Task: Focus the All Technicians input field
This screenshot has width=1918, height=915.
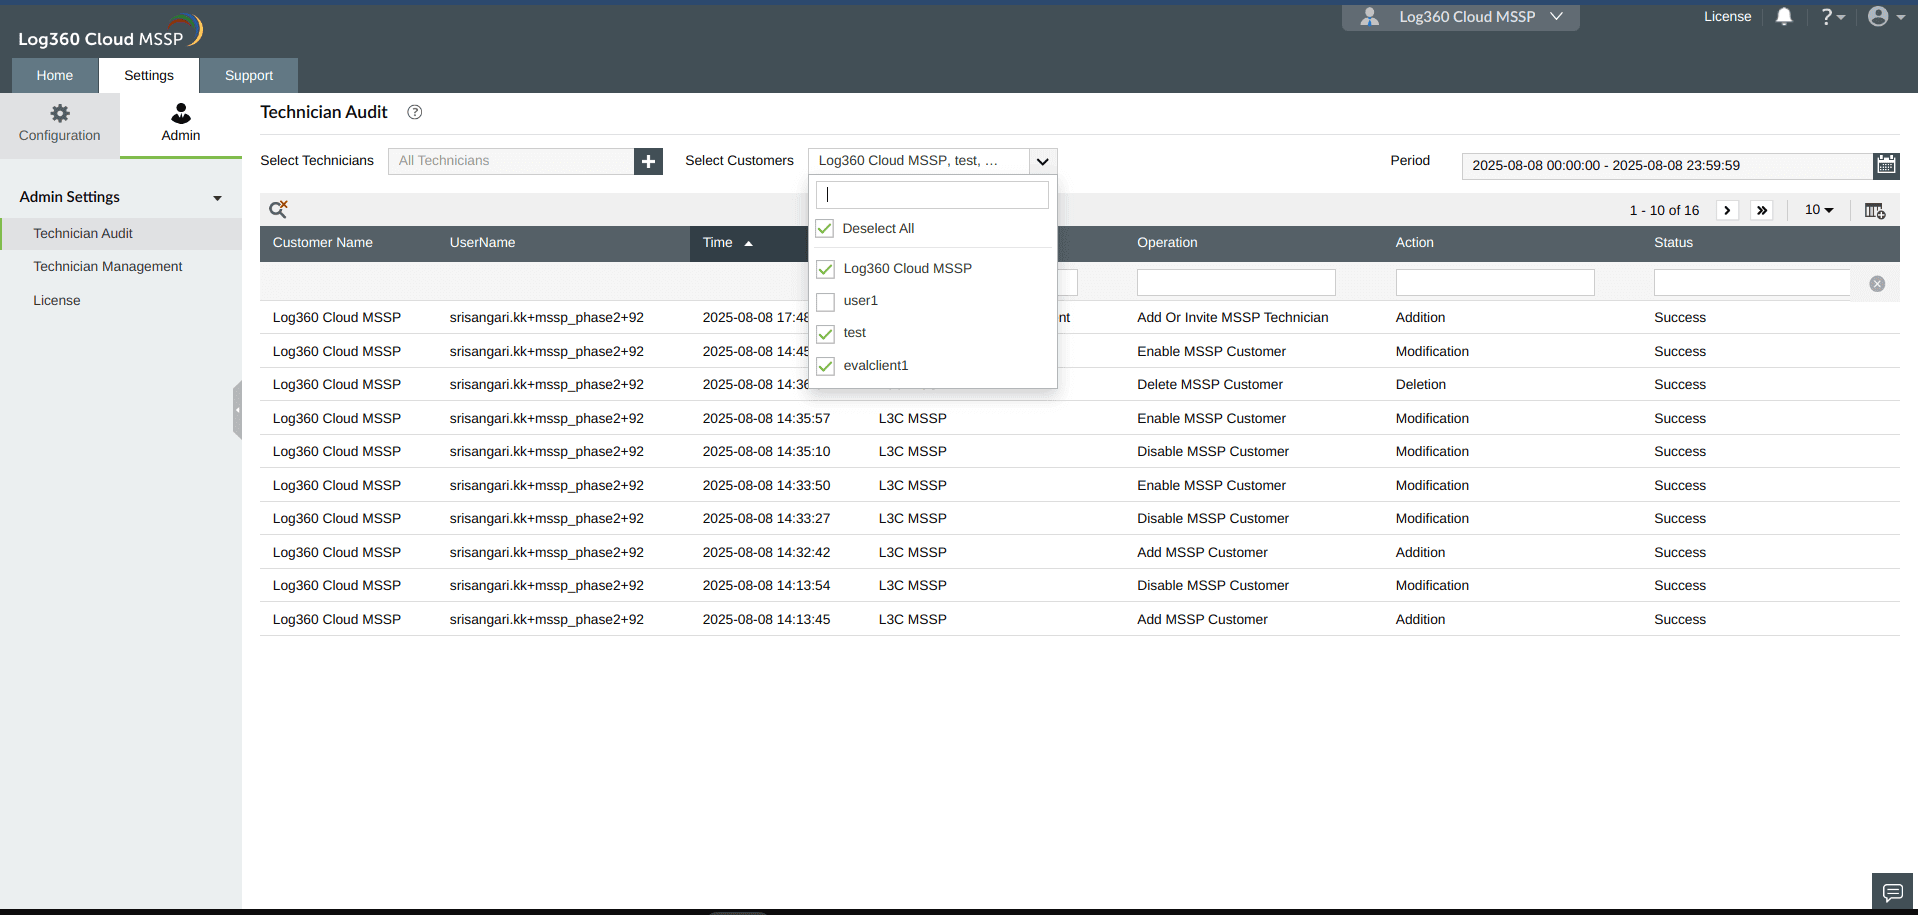Action: [511, 161]
